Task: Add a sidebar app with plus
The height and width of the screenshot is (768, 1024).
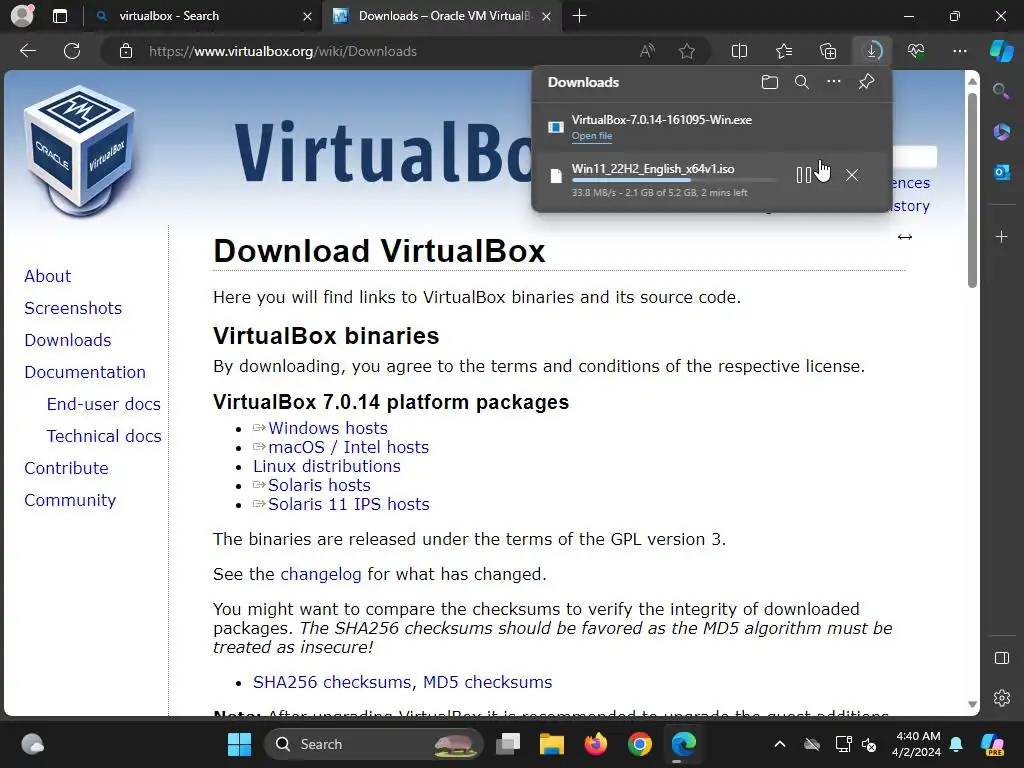Action: point(1001,236)
